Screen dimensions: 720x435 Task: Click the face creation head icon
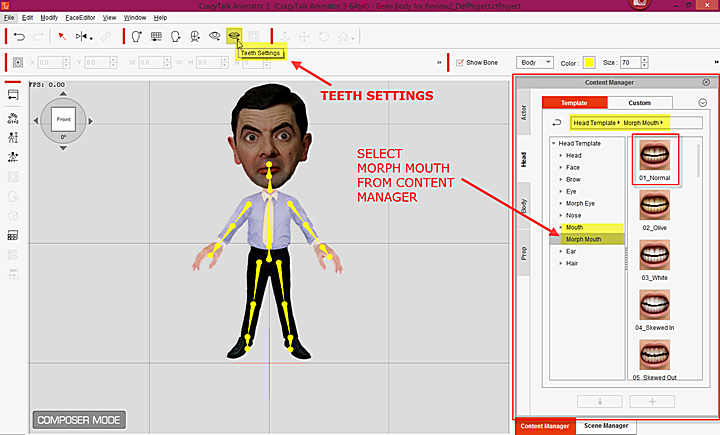point(136,36)
